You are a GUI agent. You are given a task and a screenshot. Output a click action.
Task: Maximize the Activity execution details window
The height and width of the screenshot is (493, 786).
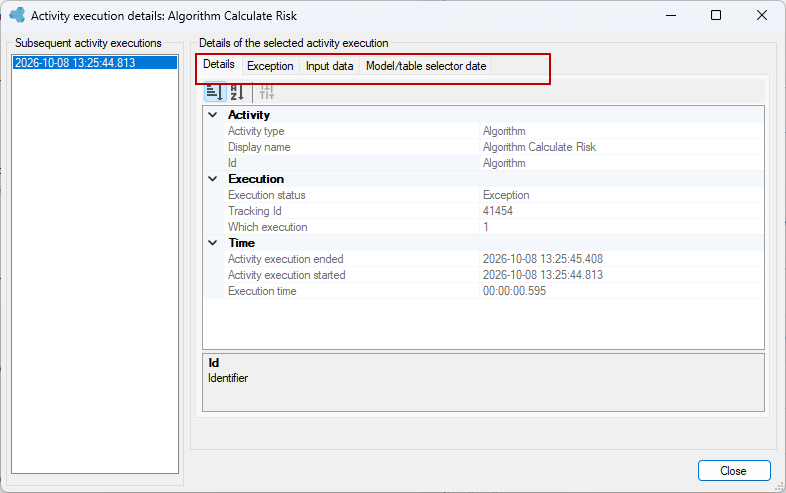coord(716,16)
